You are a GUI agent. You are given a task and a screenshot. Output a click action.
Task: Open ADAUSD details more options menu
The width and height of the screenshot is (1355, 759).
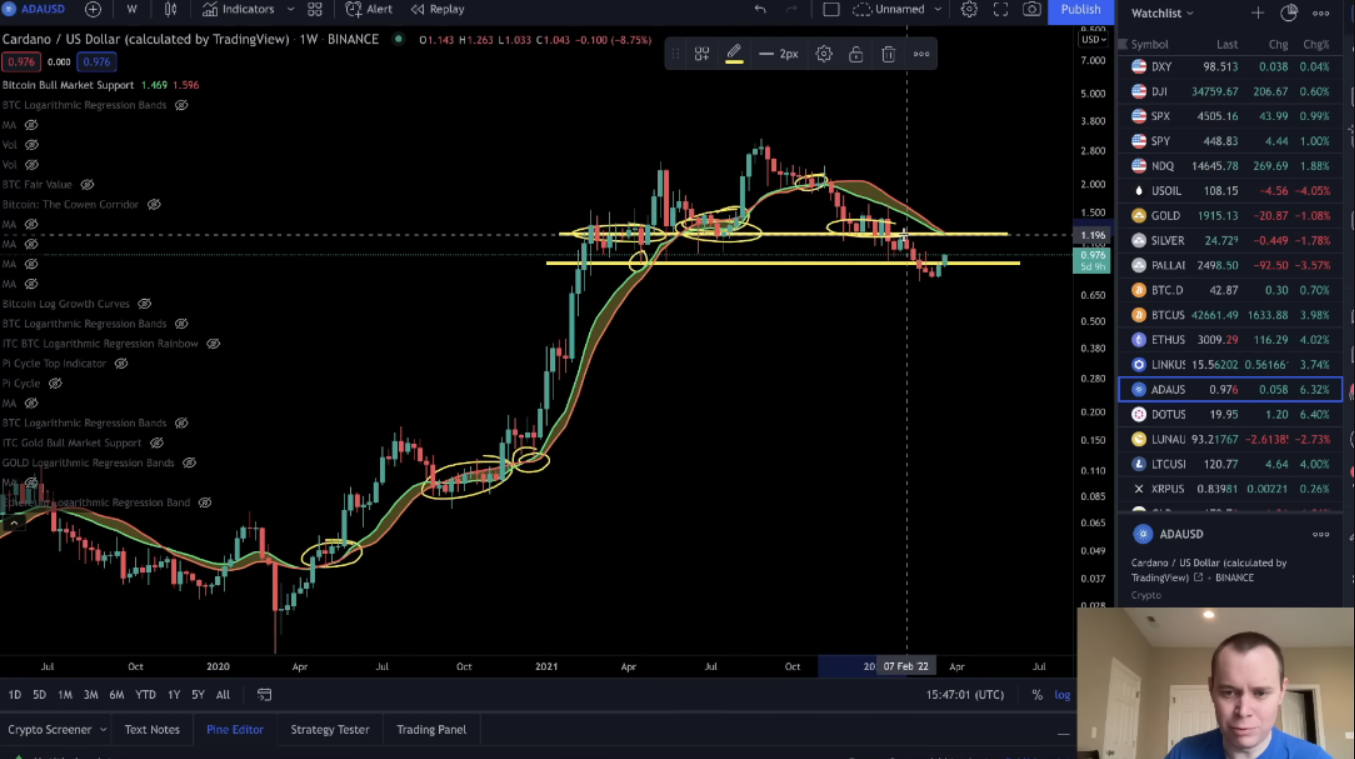tap(1321, 534)
